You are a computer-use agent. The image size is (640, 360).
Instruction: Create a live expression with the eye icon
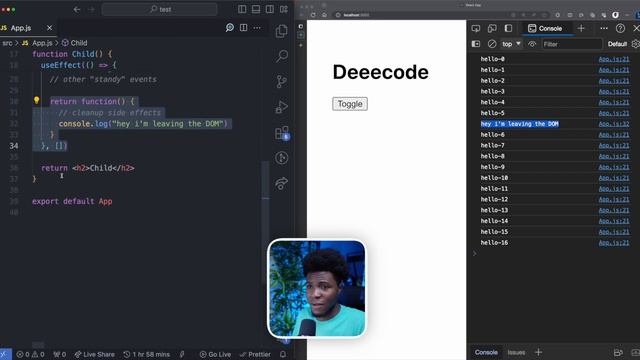point(532,44)
